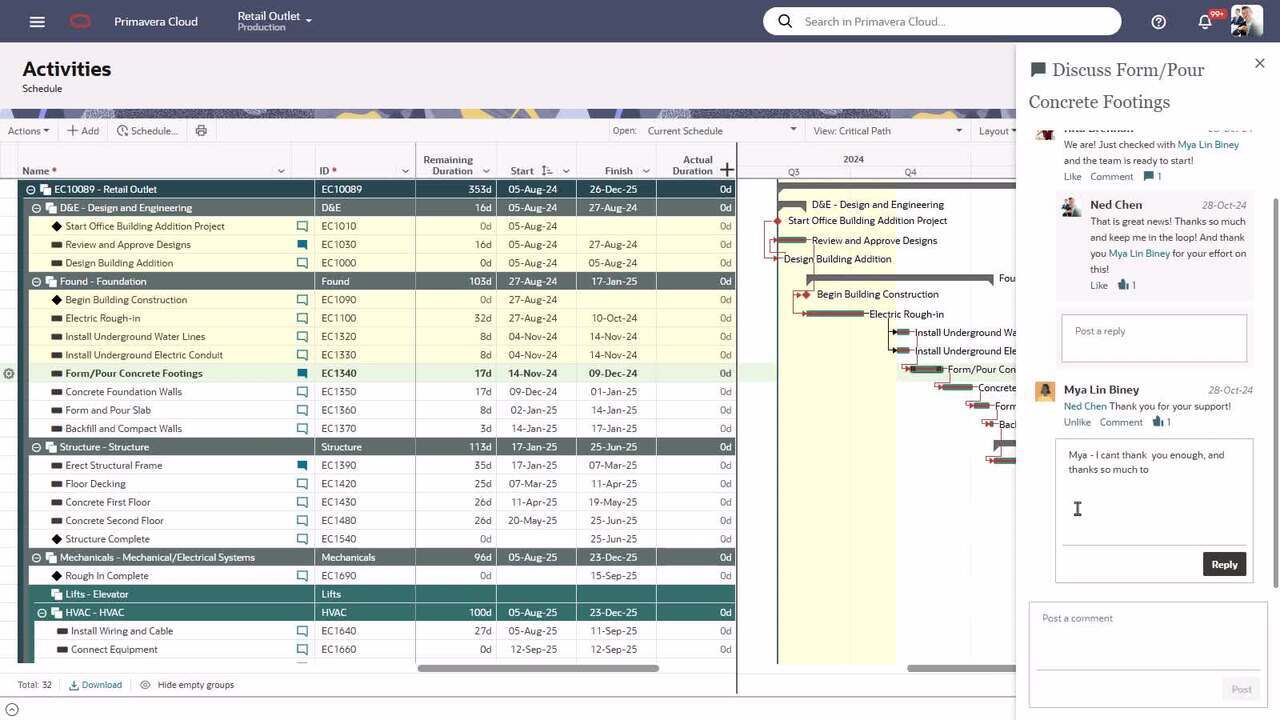Click the thumbs-up icon on Ned Chen's comment
The height and width of the screenshot is (720, 1280).
coord(1123,285)
